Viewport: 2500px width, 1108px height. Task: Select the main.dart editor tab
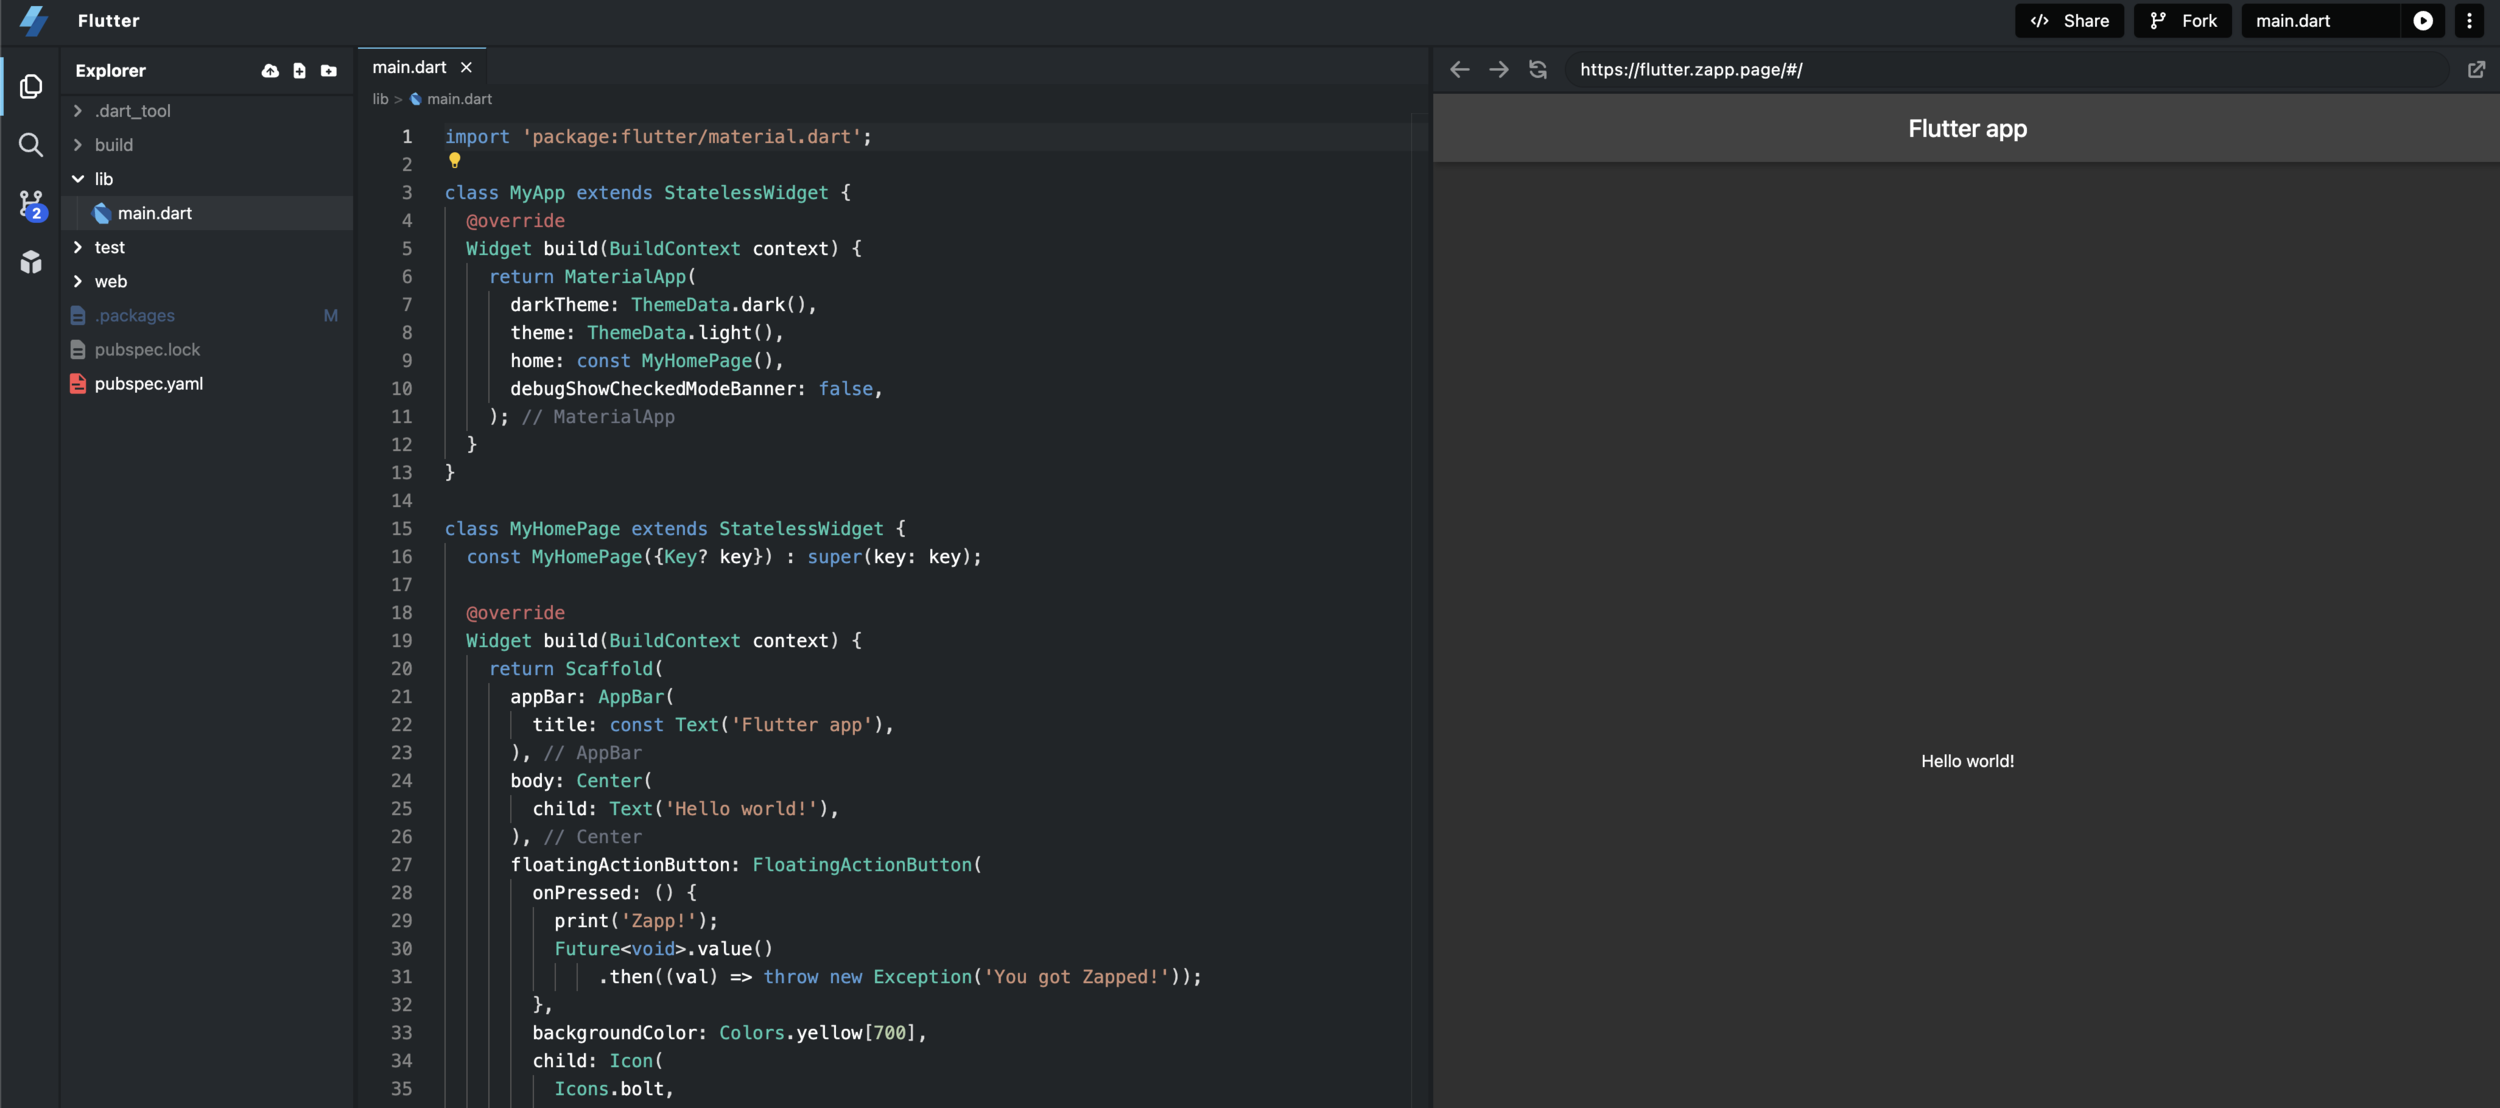pyautogui.click(x=409, y=67)
